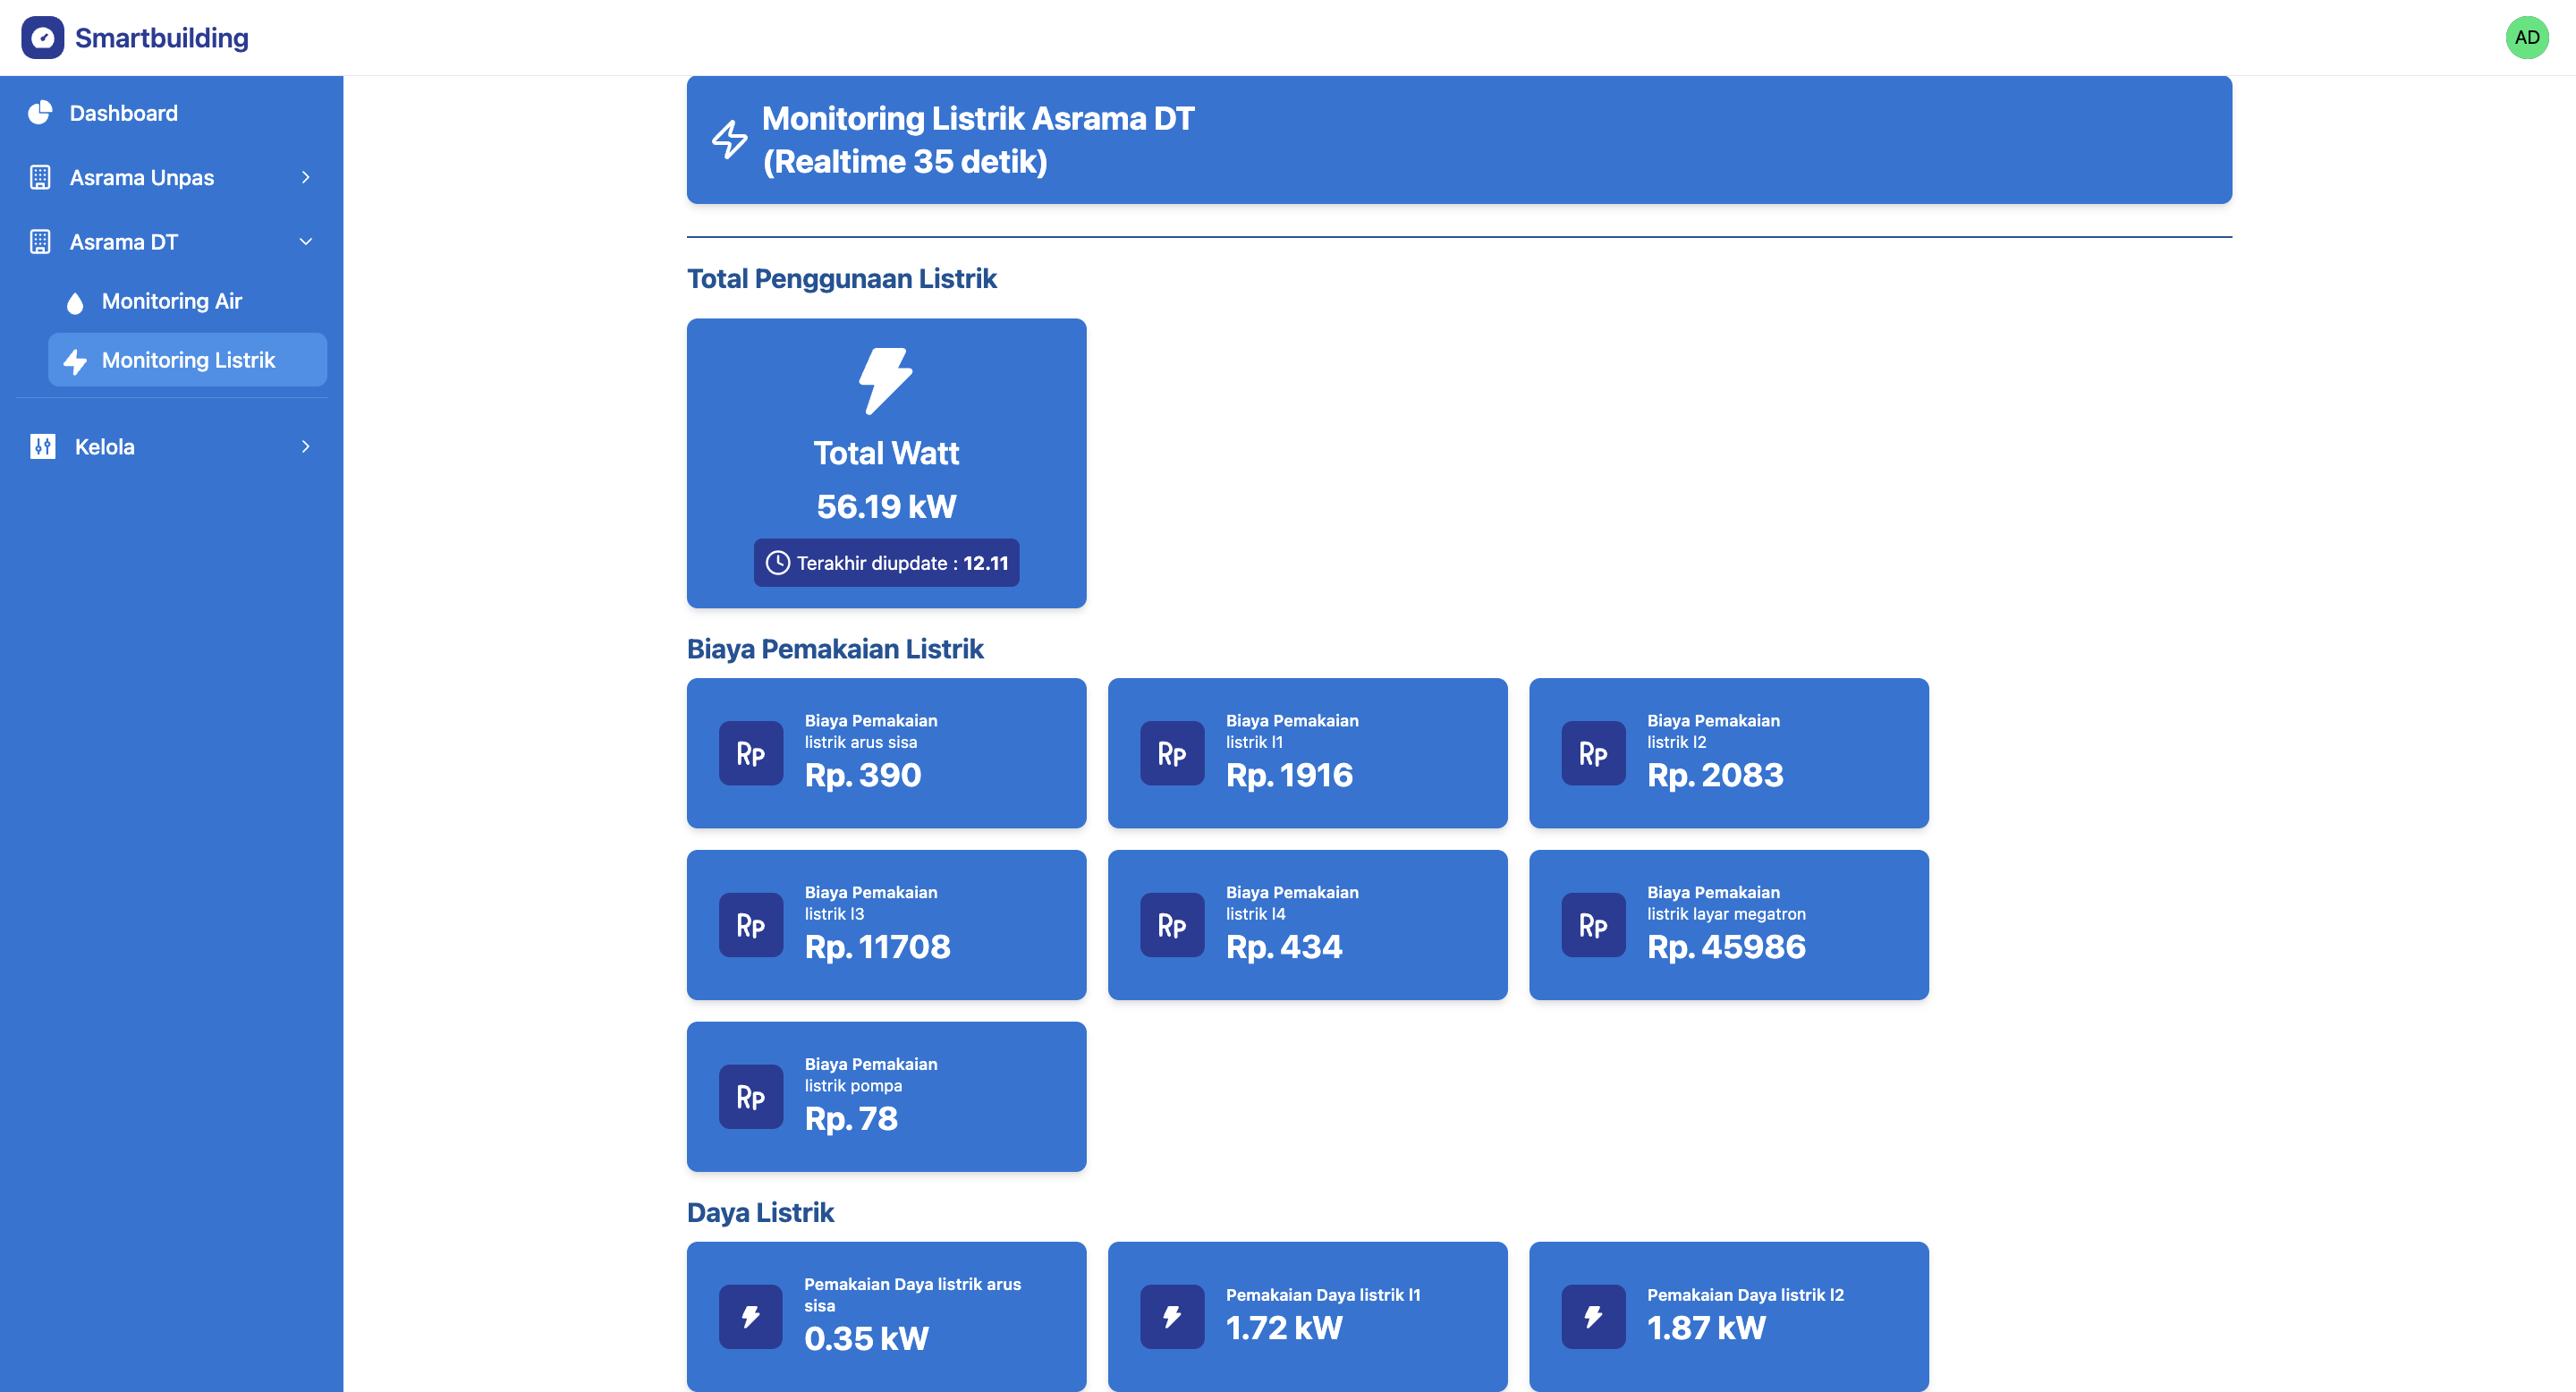Click the Rp icon on listrik arus sisa cost card
Image resolution: width=2576 pixels, height=1392 pixels.
[x=751, y=753]
